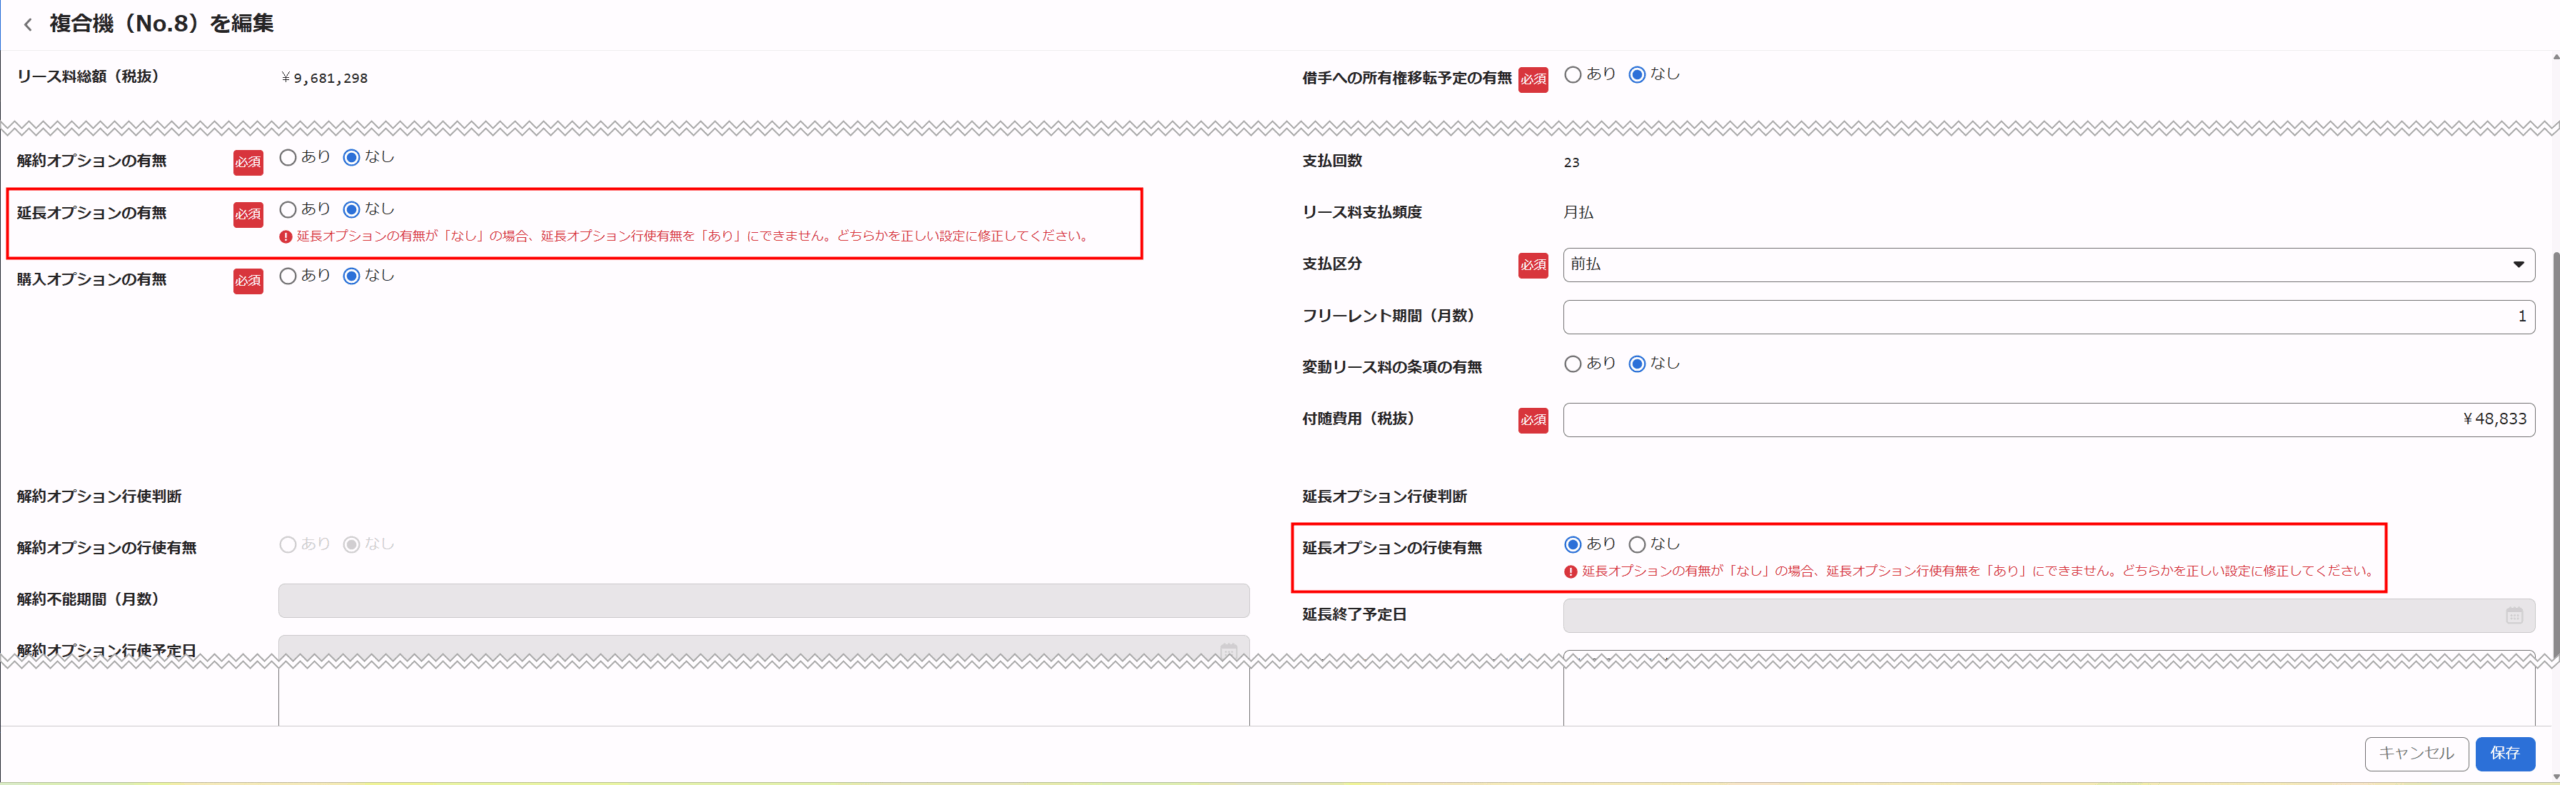The height and width of the screenshot is (785, 2560).
Task: Click error icon under 延長オプションの有無
Action: pos(286,237)
